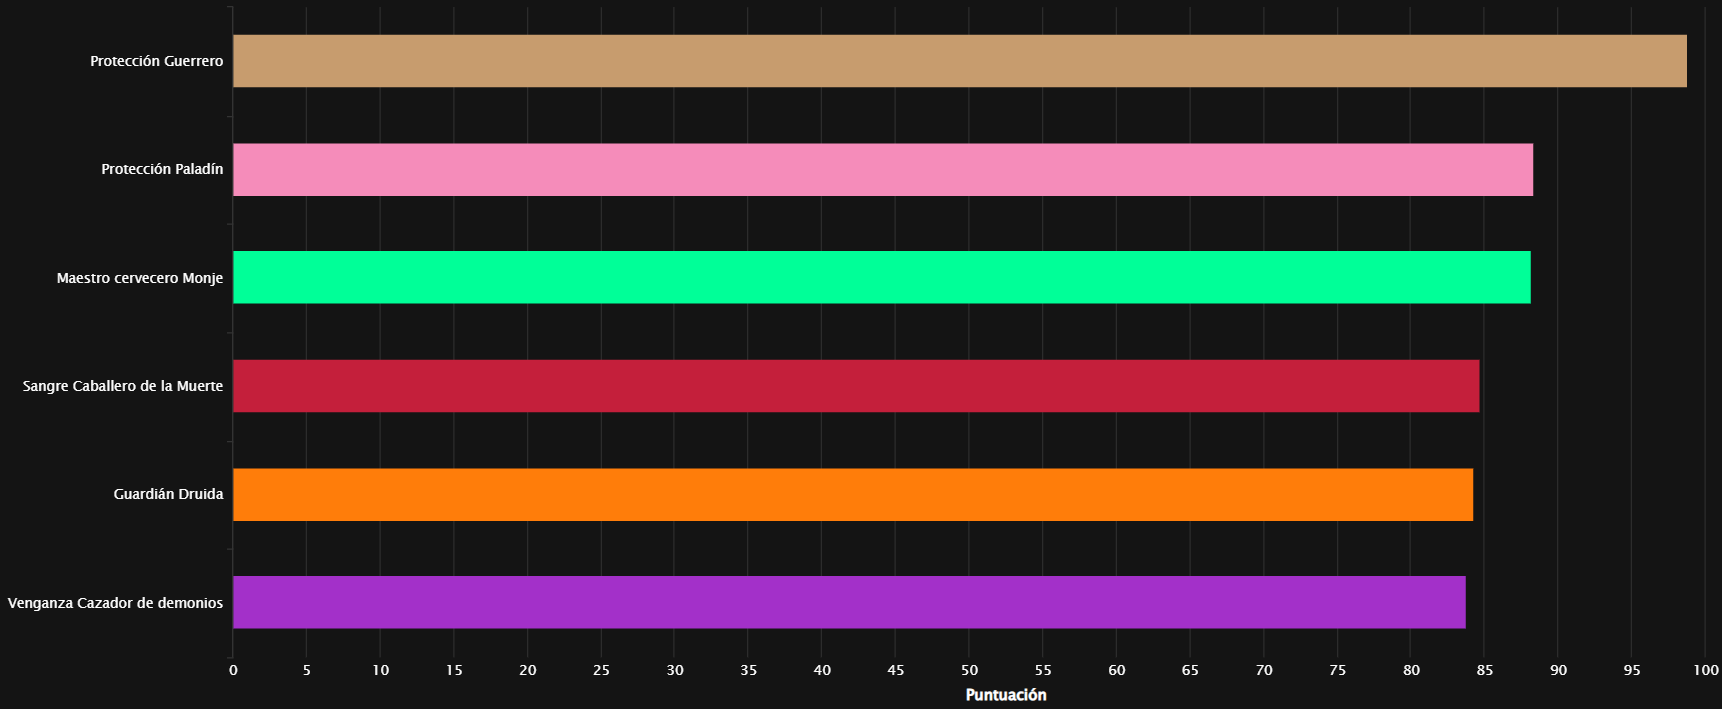Select the pink Protección Paladín bar
Screen dimensions: 1722x709
tap(882, 169)
